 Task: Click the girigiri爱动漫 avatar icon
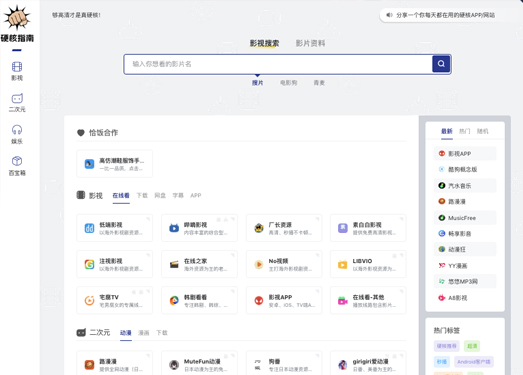[343, 365]
